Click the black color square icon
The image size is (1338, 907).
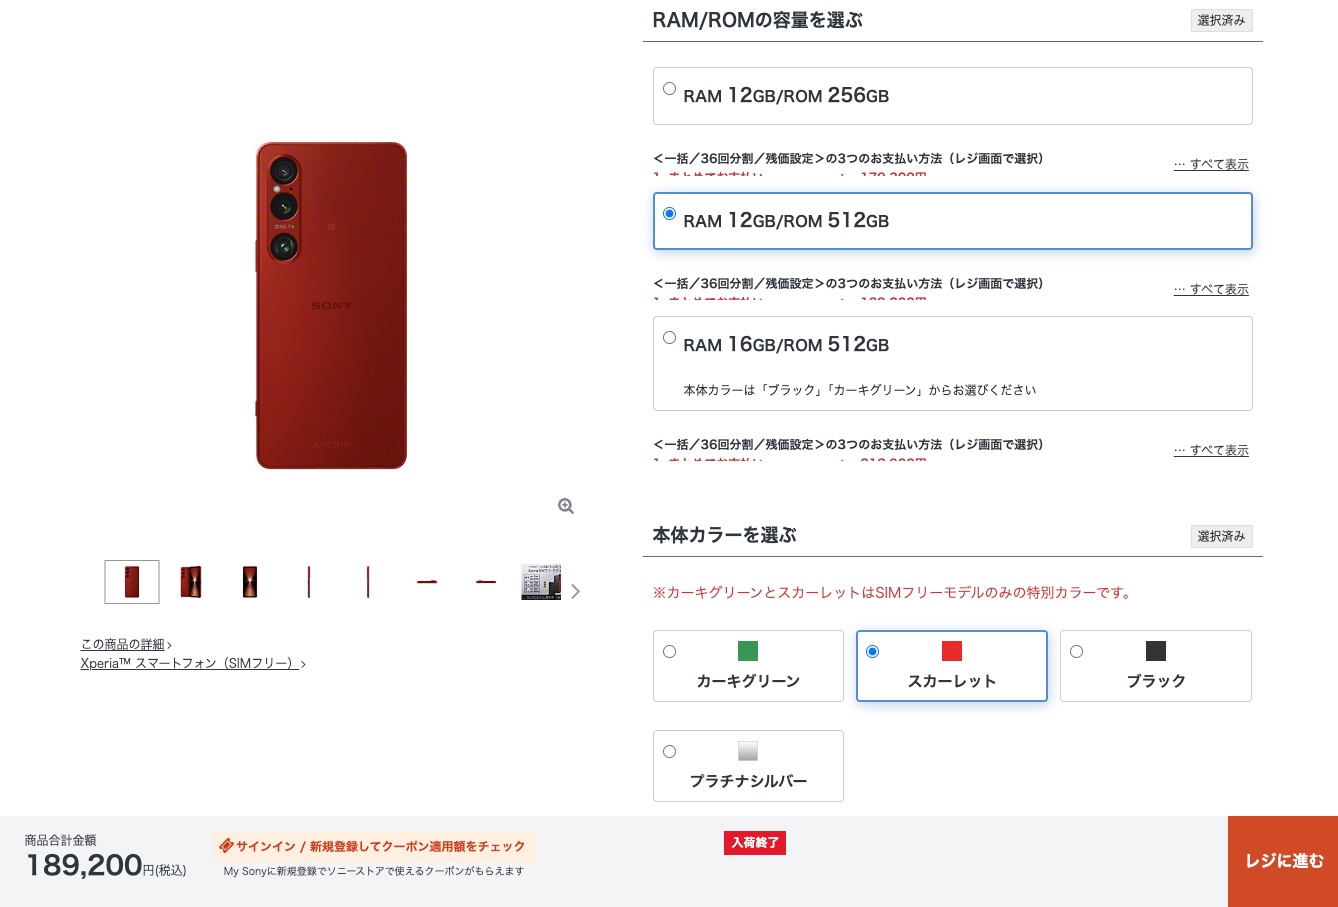click(1156, 651)
